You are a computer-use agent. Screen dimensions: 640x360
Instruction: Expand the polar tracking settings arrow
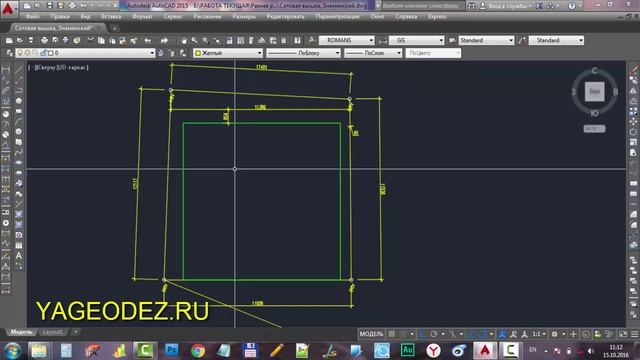pyautogui.click(x=443, y=334)
